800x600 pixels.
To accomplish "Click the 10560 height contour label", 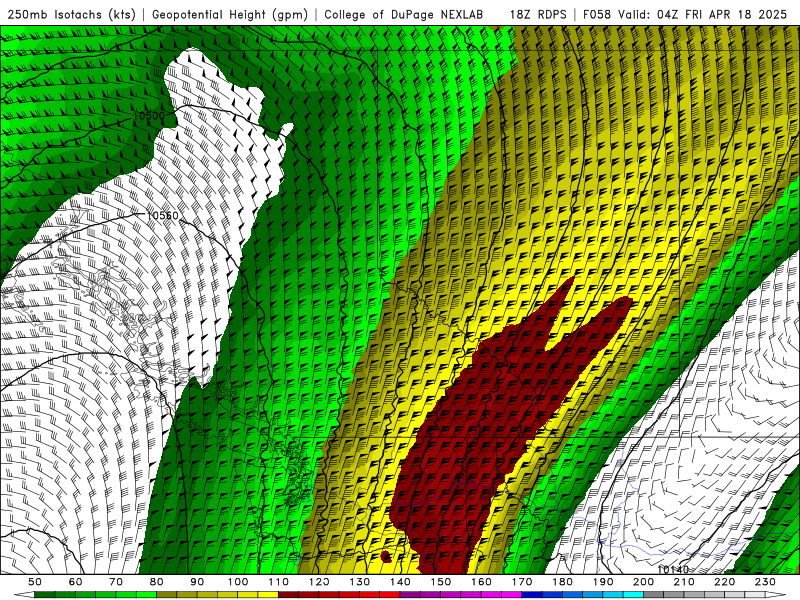I will pyautogui.click(x=162, y=215).
